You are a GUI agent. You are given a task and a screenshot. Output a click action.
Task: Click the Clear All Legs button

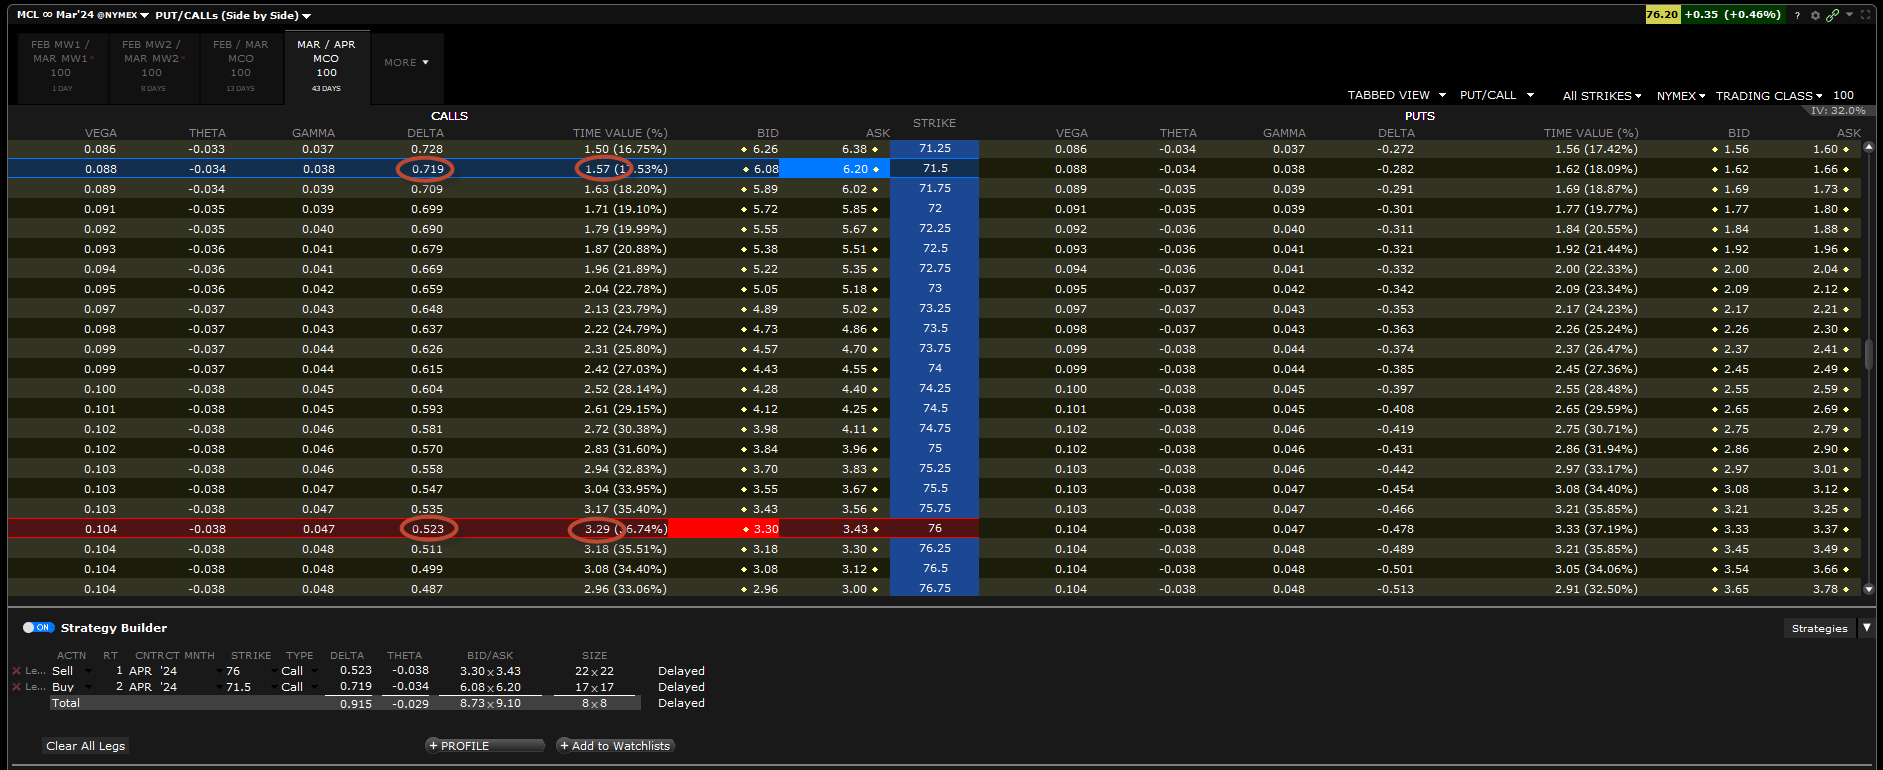(x=86, y=746)
